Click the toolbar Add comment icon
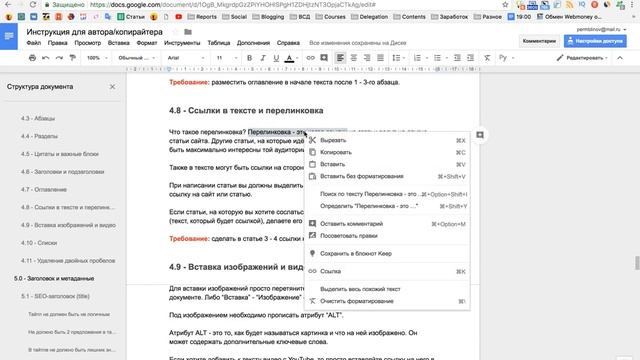This screenshot has height=360, width=640. point(324,58)
